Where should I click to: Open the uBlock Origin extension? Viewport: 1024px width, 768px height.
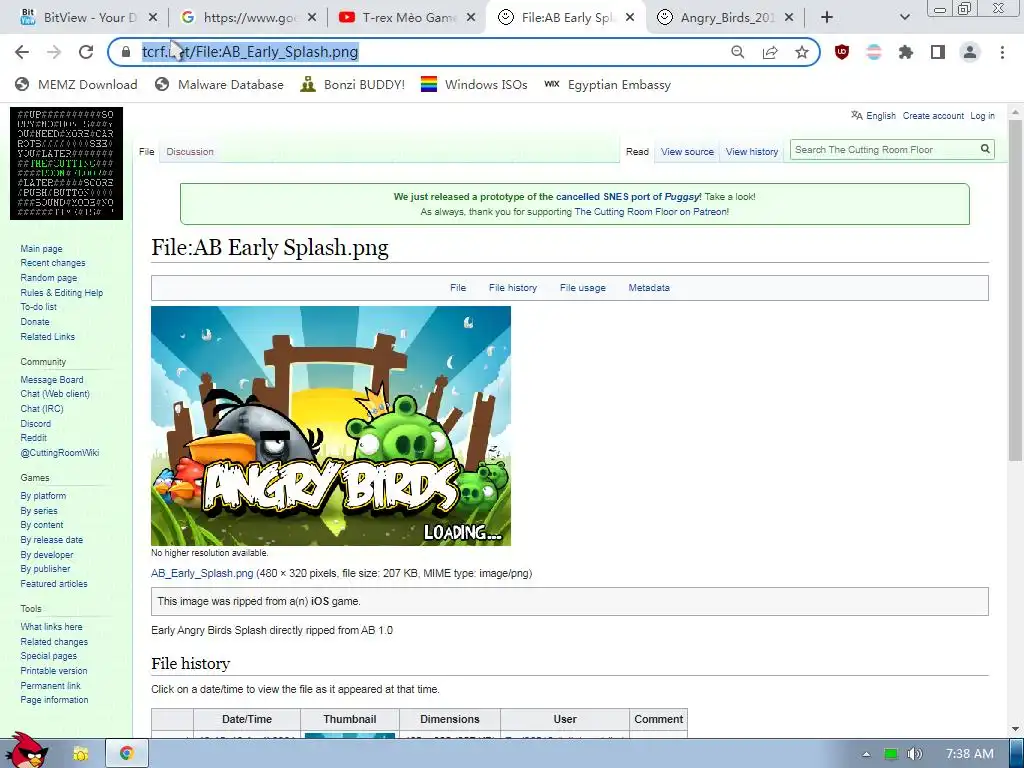(842, 52)
